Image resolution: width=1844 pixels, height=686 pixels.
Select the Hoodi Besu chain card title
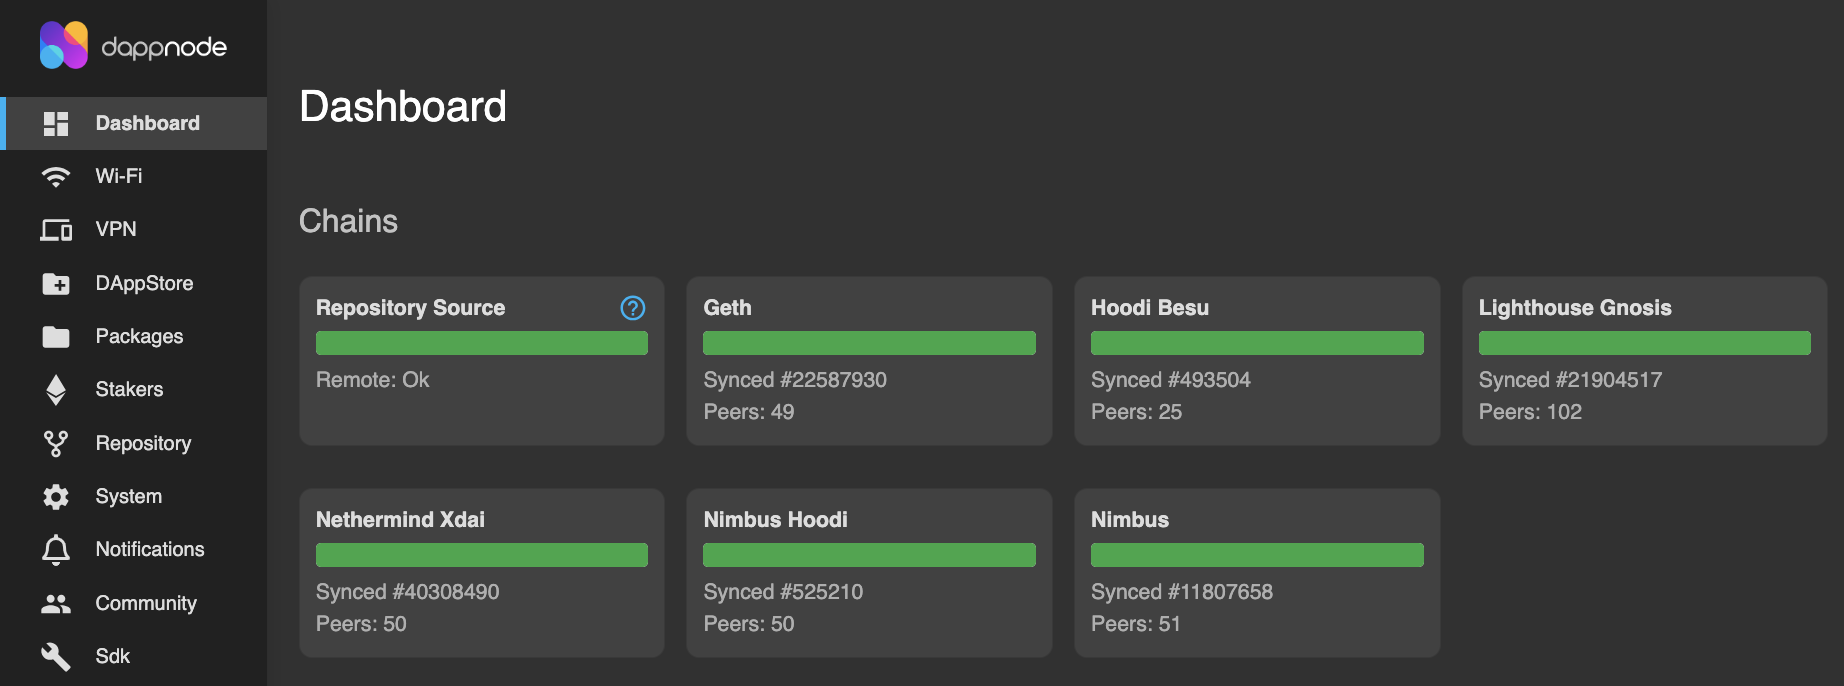(1149, 308)
